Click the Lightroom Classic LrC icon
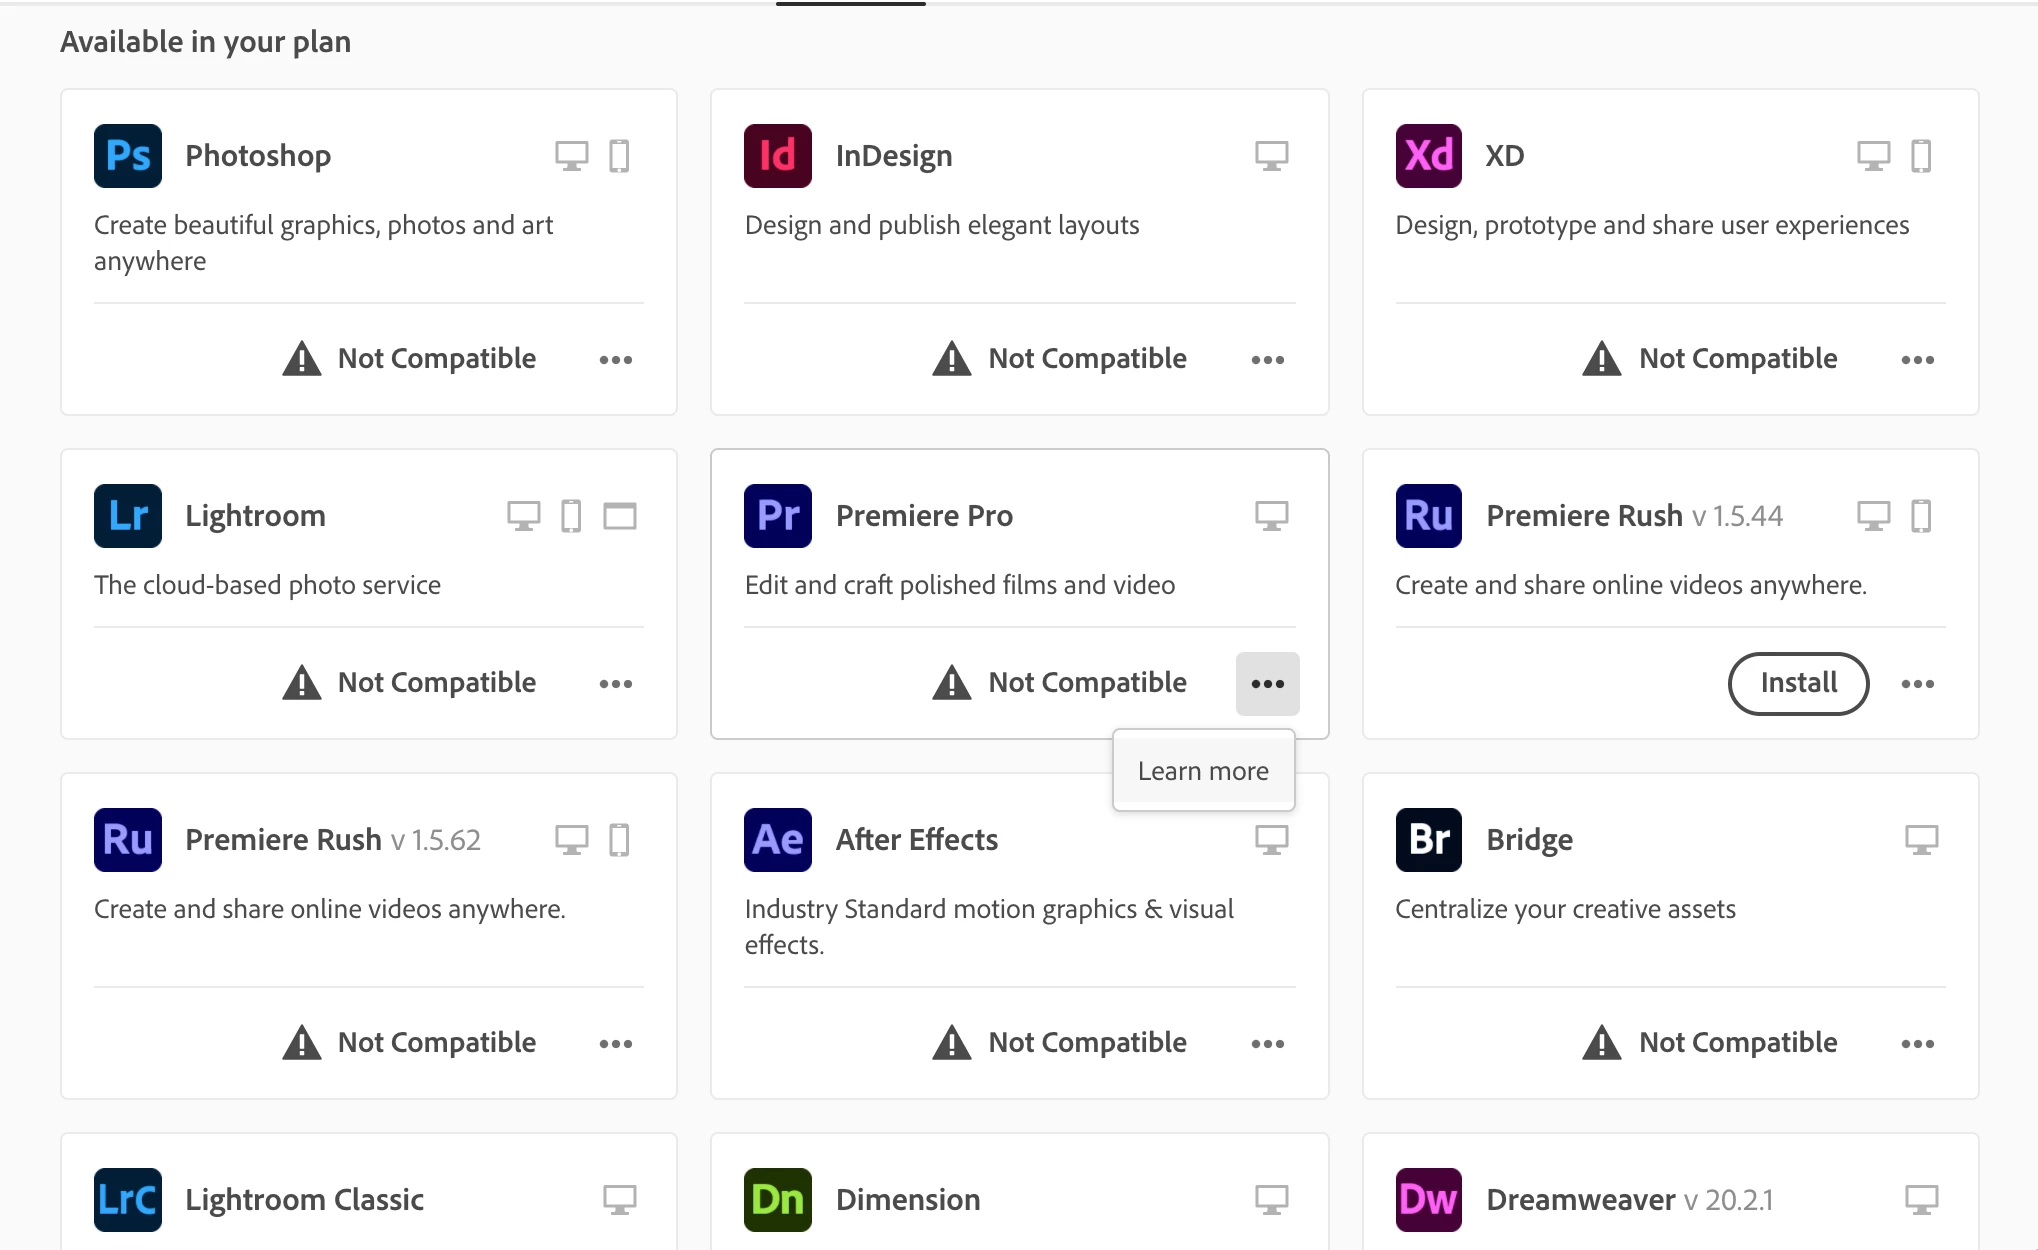Image resolution: width=2038 pixels, height=1250 pixels. (128, 1199)
